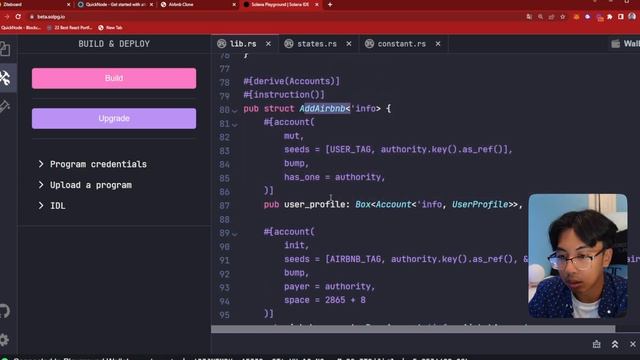Viewport: 640px width, 360px height.
Task: Switch to the states.rs tab
Action: (317, 44)
